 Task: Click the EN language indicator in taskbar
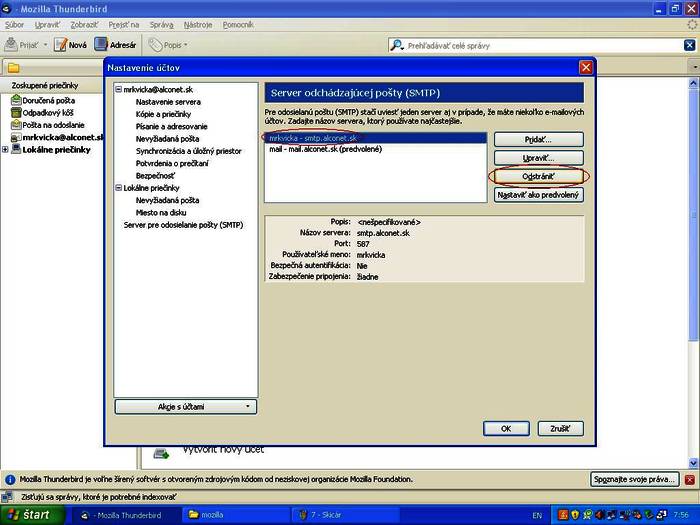(537, 516)
